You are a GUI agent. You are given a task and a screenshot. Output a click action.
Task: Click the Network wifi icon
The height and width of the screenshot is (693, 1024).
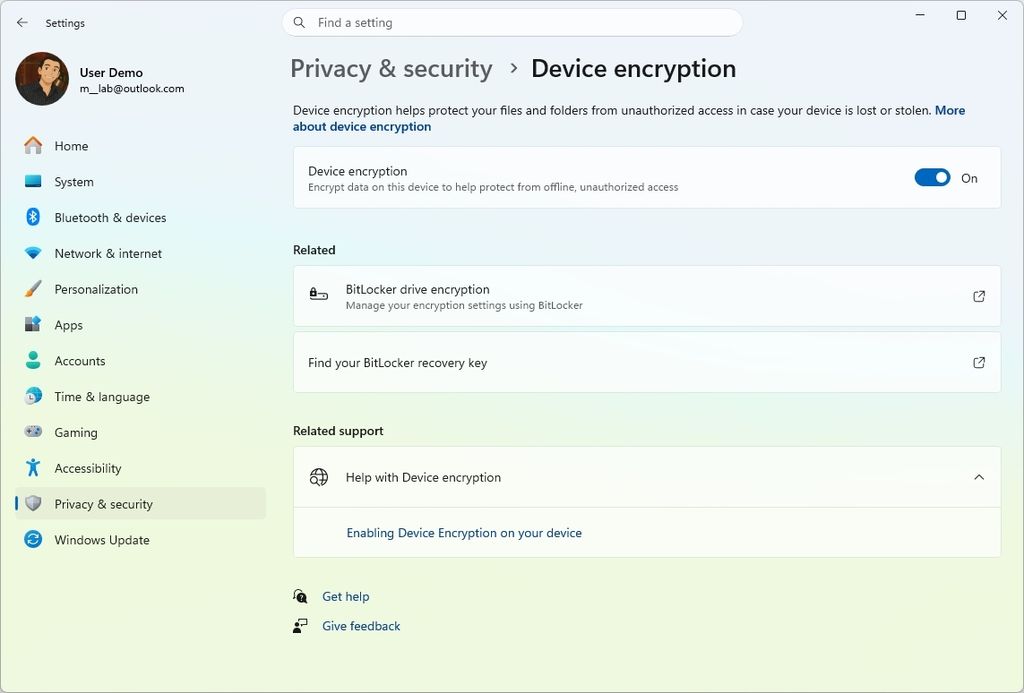click(33, 253)
